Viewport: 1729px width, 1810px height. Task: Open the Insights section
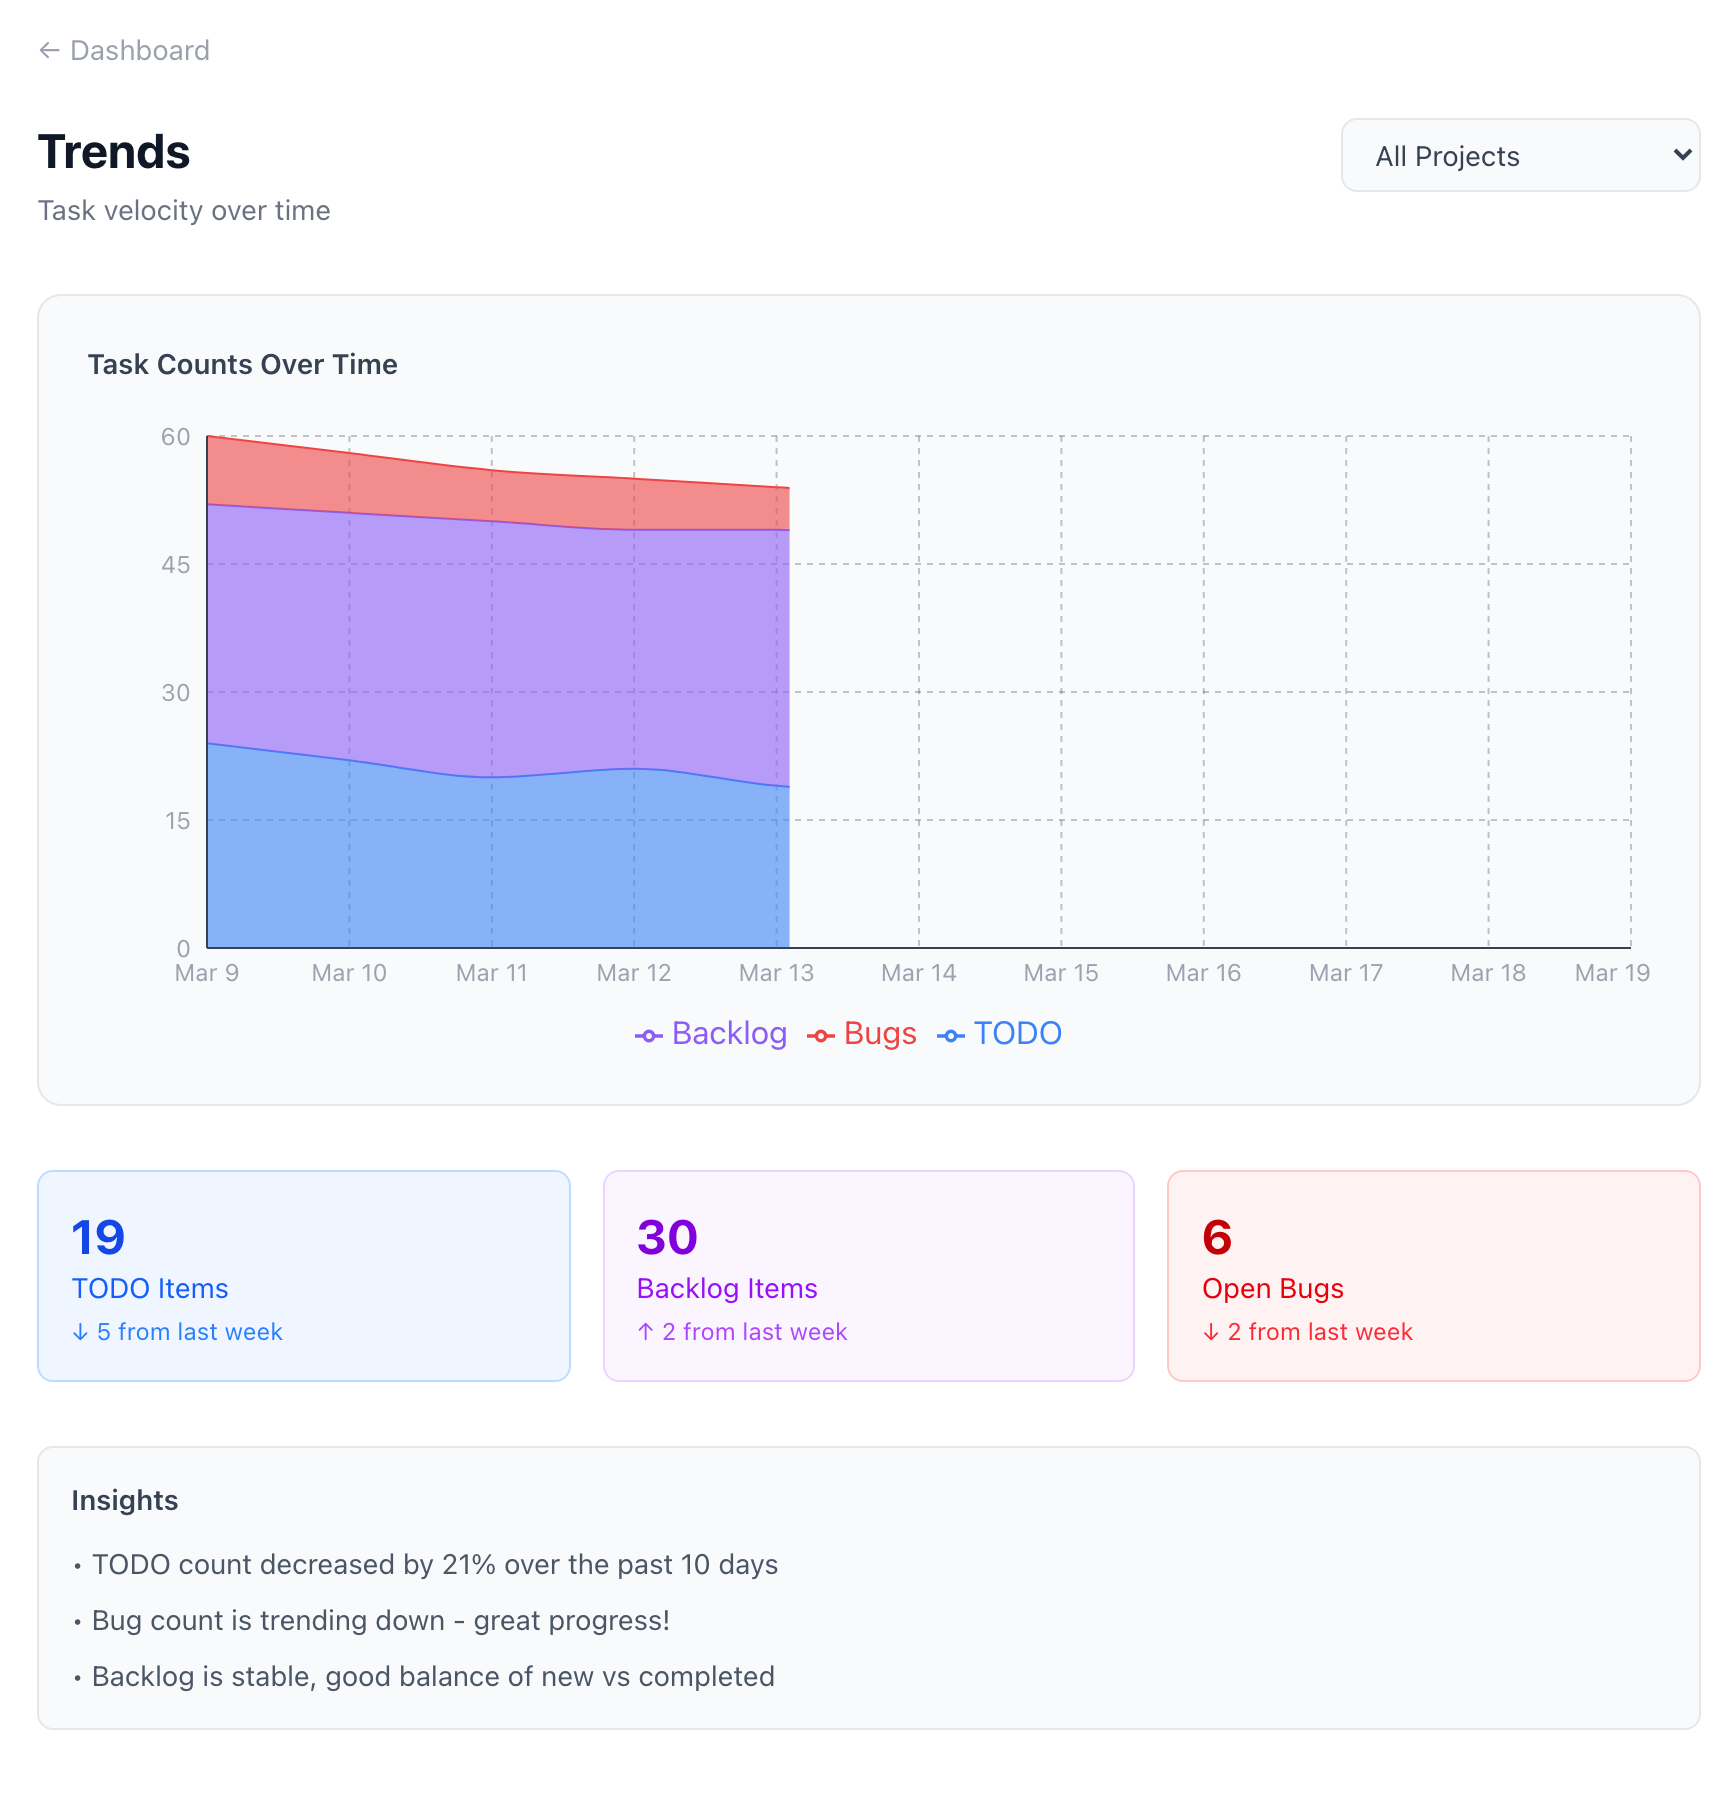[125, 1500]
